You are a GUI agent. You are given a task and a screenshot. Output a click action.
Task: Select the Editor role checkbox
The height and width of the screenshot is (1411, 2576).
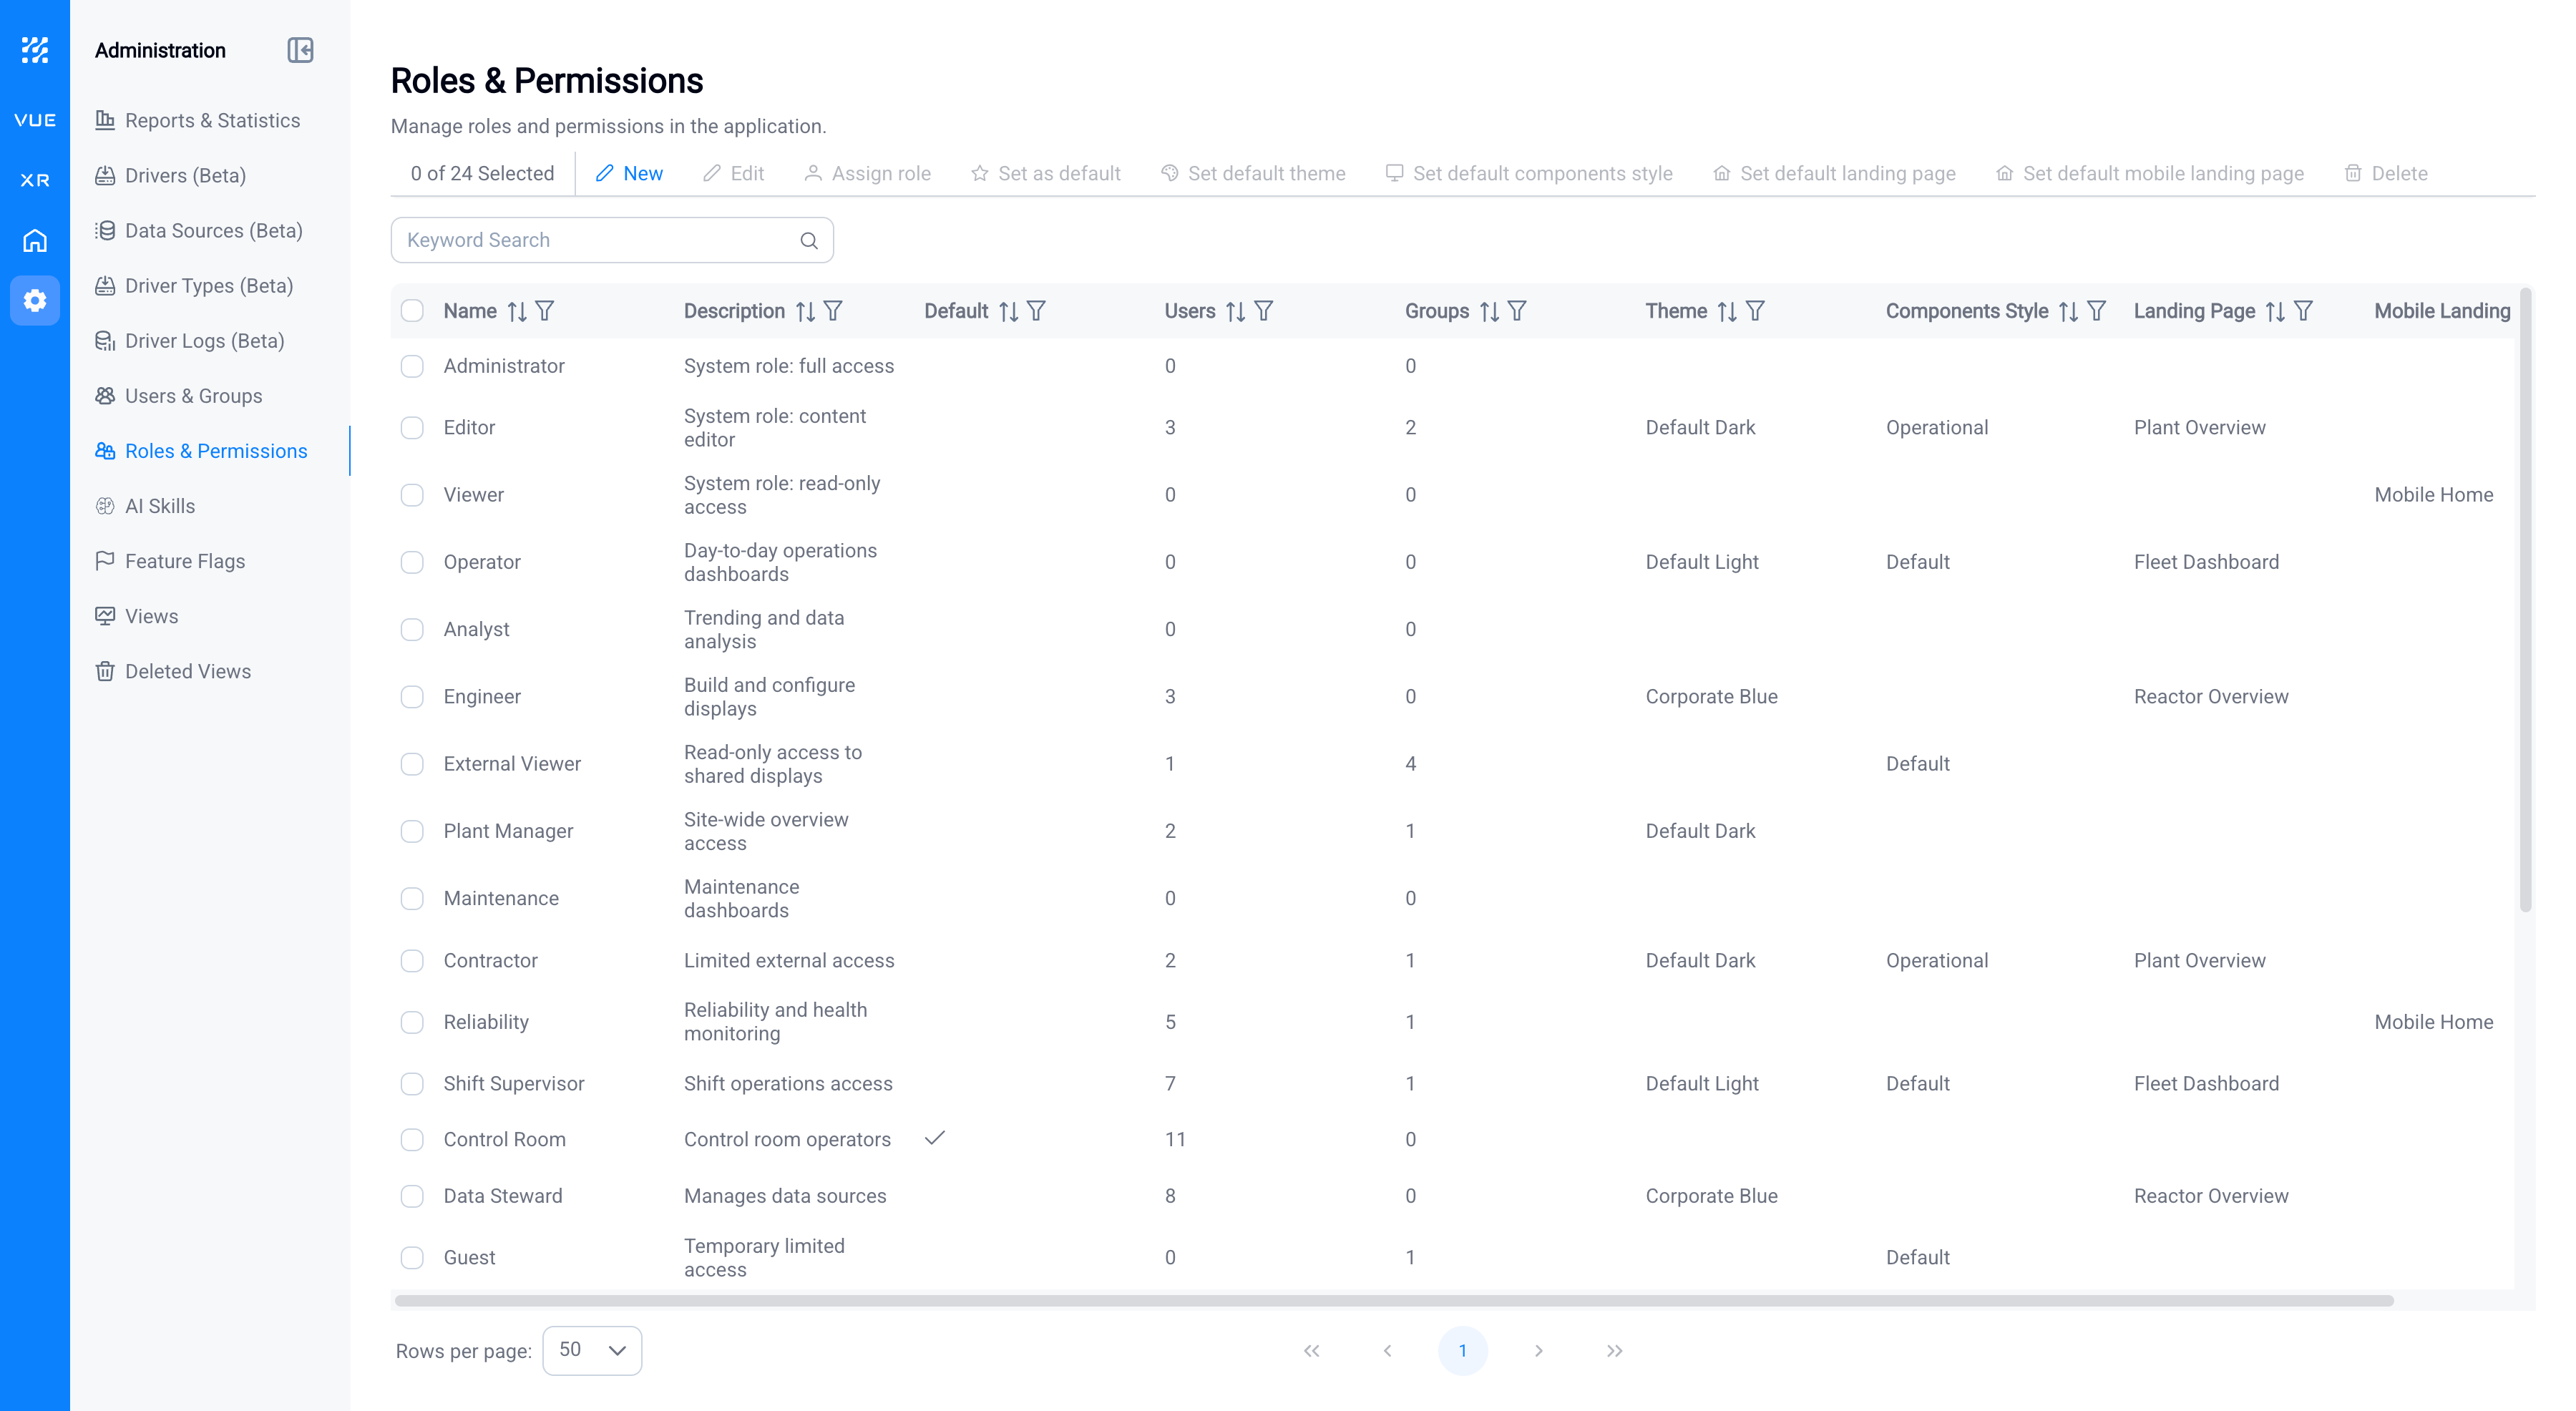[x=412, y=428]
